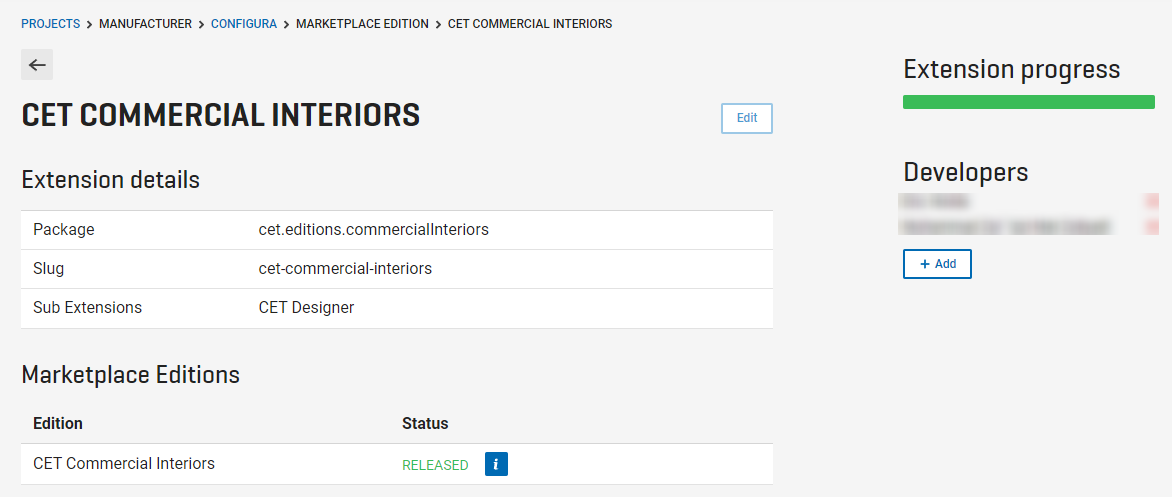The image size is (1172, 497).
Task: Click the RELEASED status label
Action: coord(435,465)
